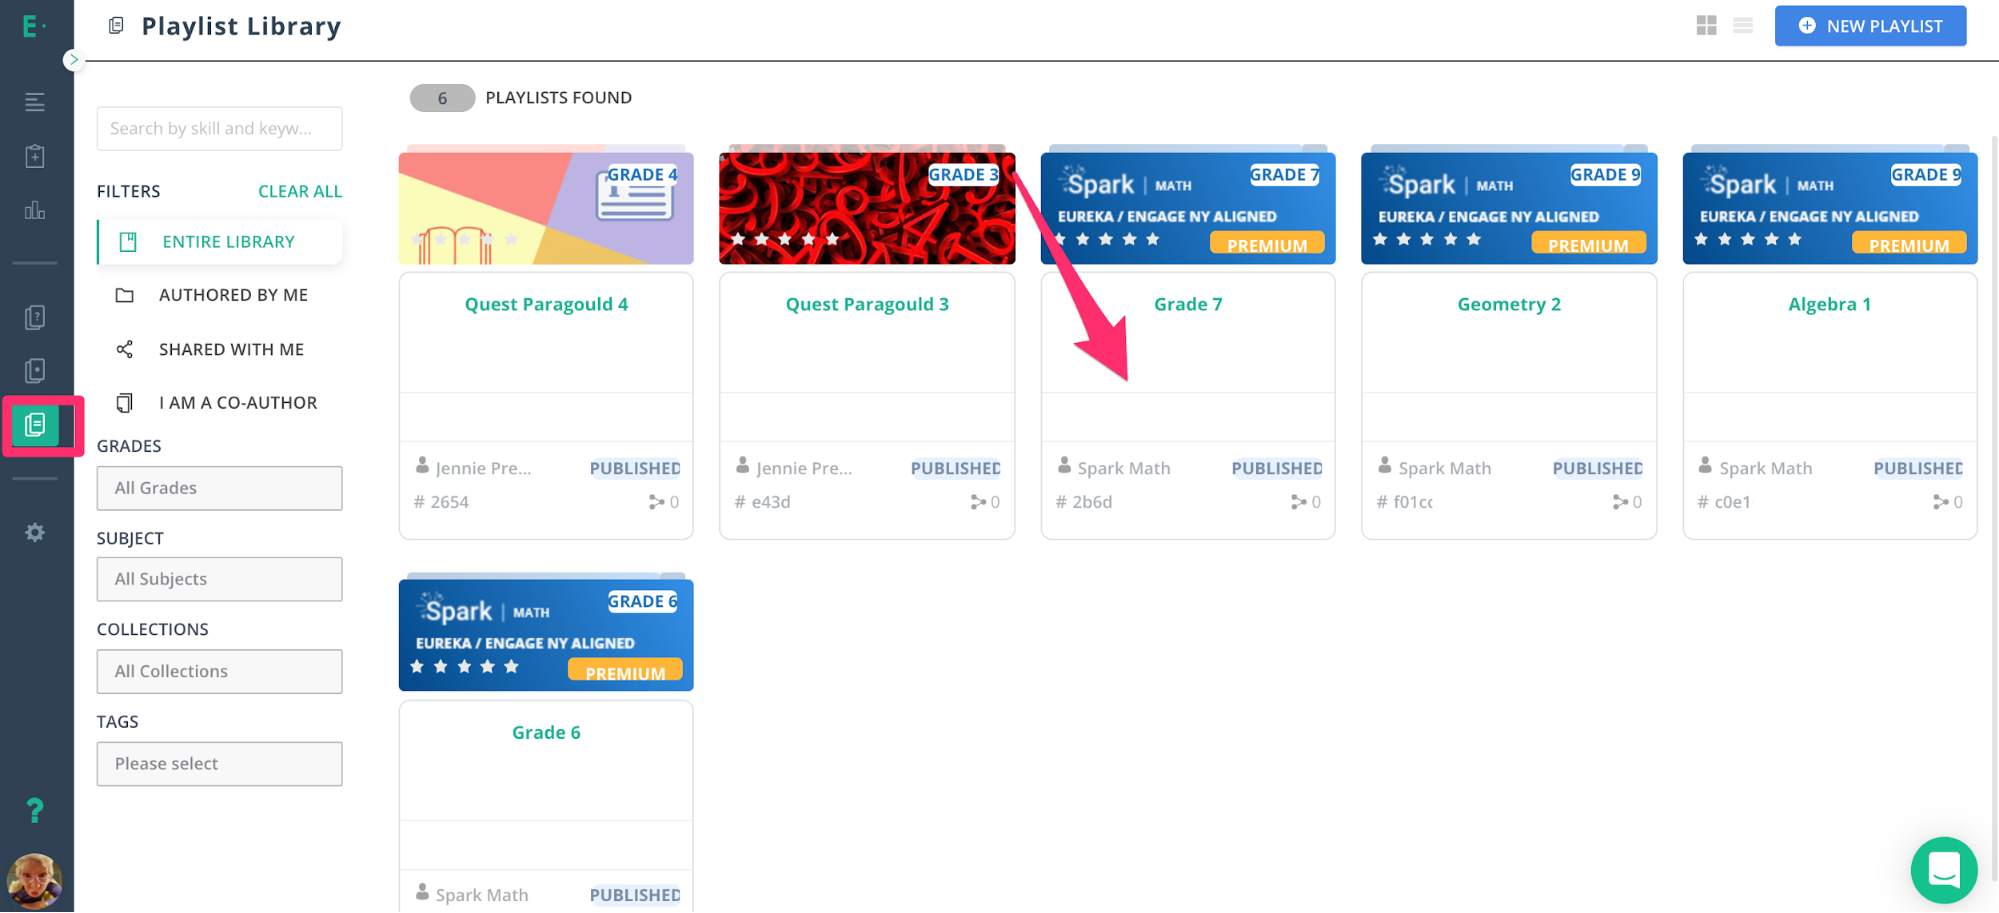
Task: Create a new playlist
Action: [1870, 26]
